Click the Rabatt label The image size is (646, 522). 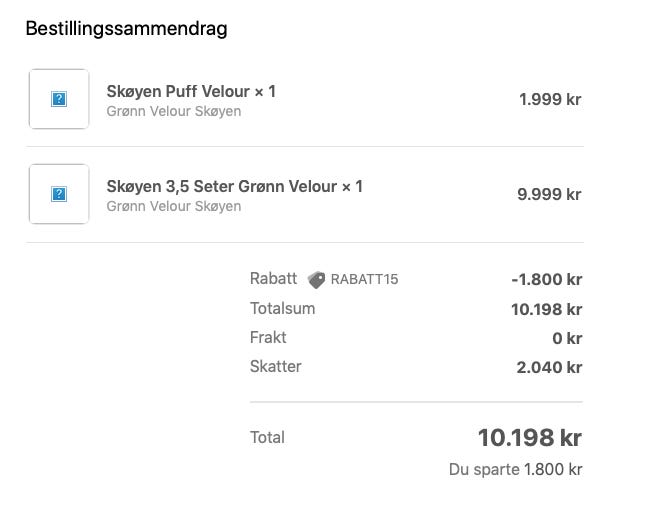(273, 279)
